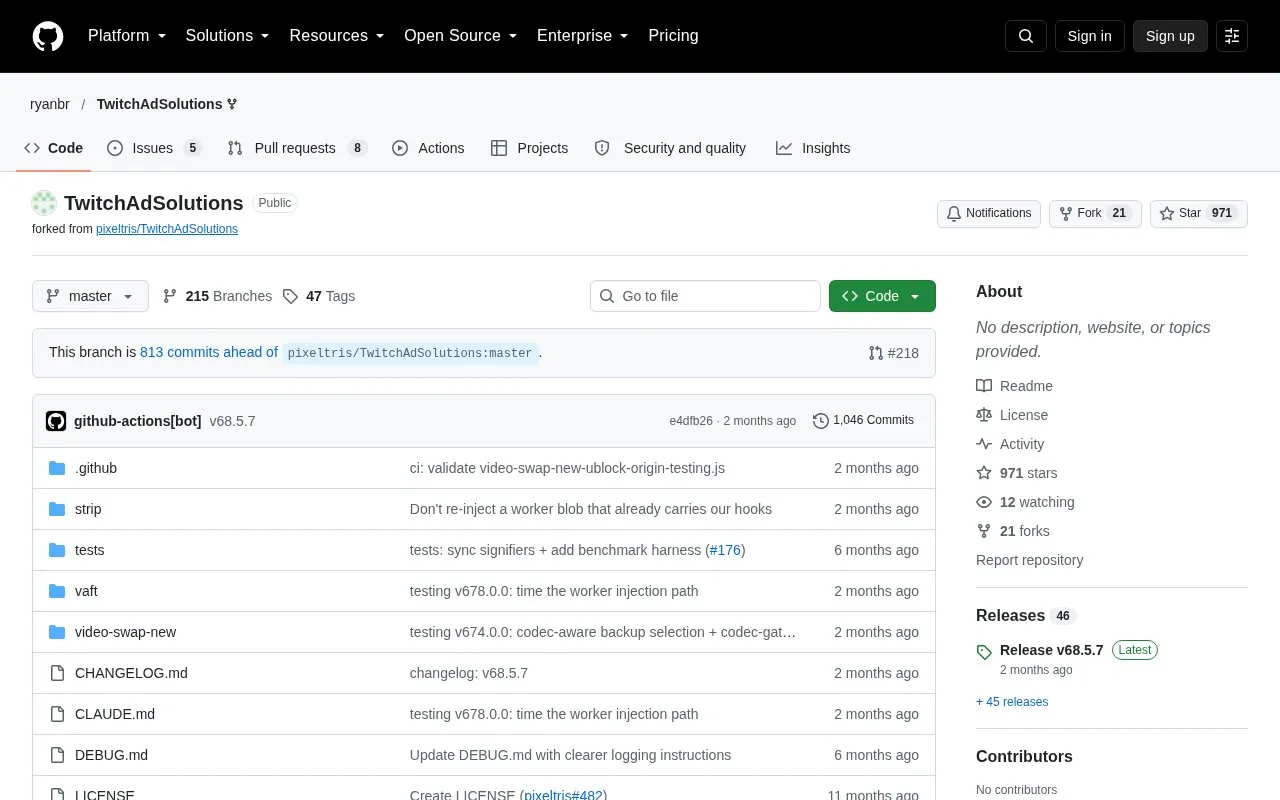Viewport: 1280px width, 800px height.
Task: Click the book icon beside Readme
Action: coord(984,386)
